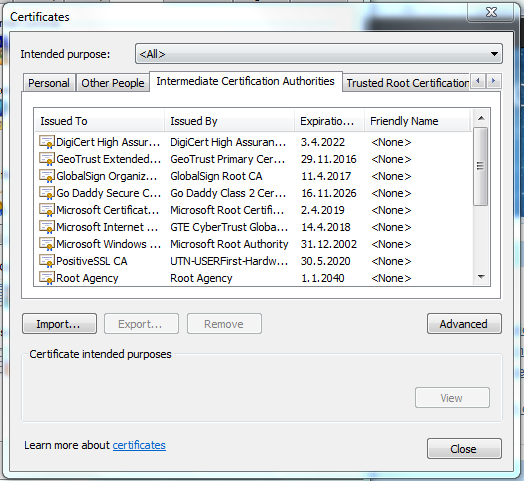Click certificate icon for Microsoft Windows row
Image resolution: width=524 pixels, height=481 pixels.
coord(47,244)
